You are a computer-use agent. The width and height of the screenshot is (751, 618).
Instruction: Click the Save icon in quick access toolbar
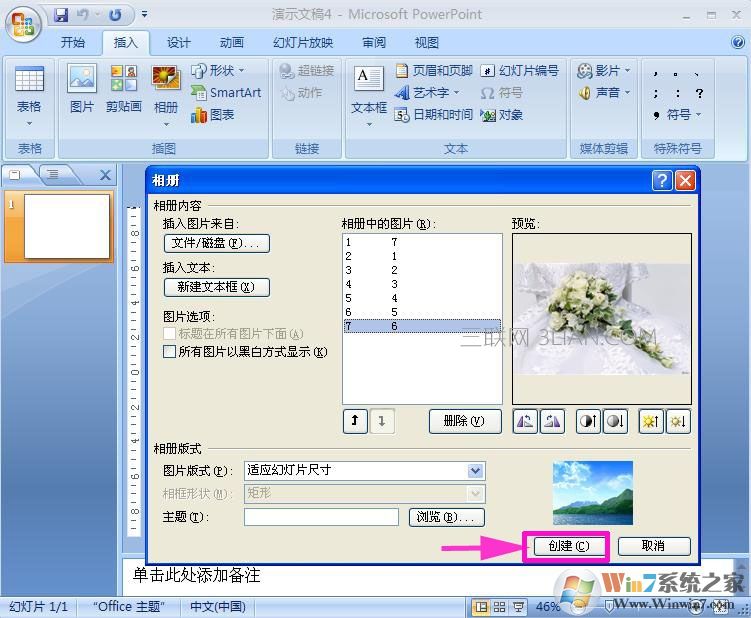[x=61, y=15]
